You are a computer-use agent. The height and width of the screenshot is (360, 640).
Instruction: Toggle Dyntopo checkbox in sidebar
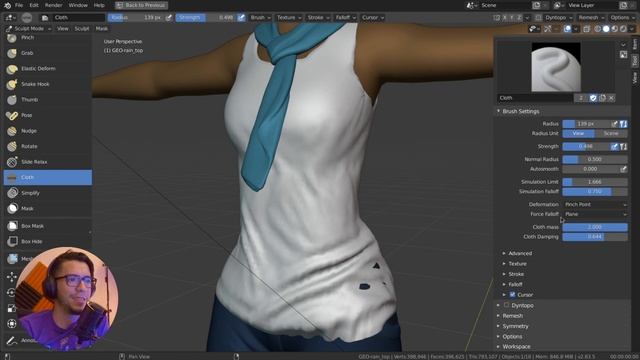pos(507,305)
